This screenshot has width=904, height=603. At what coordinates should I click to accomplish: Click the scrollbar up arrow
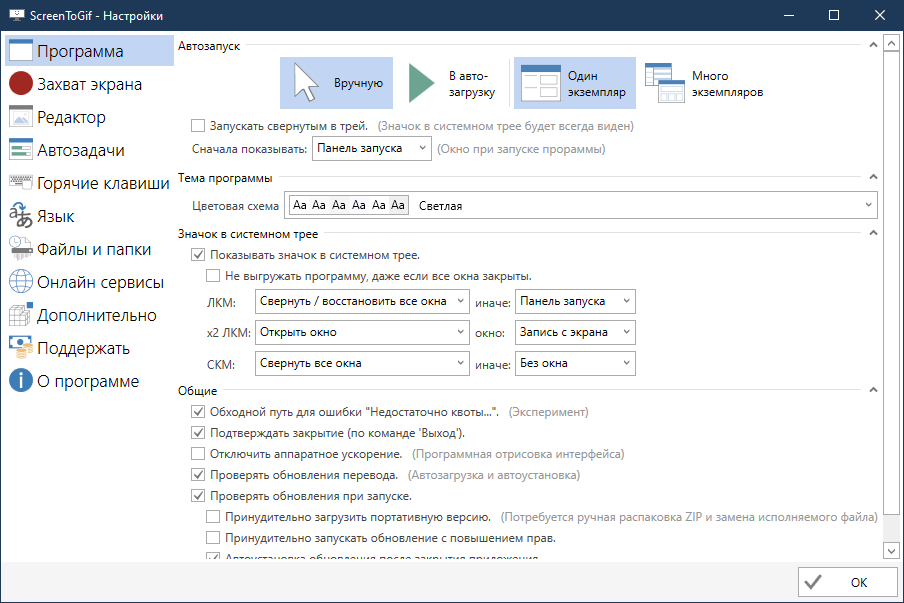891,43
